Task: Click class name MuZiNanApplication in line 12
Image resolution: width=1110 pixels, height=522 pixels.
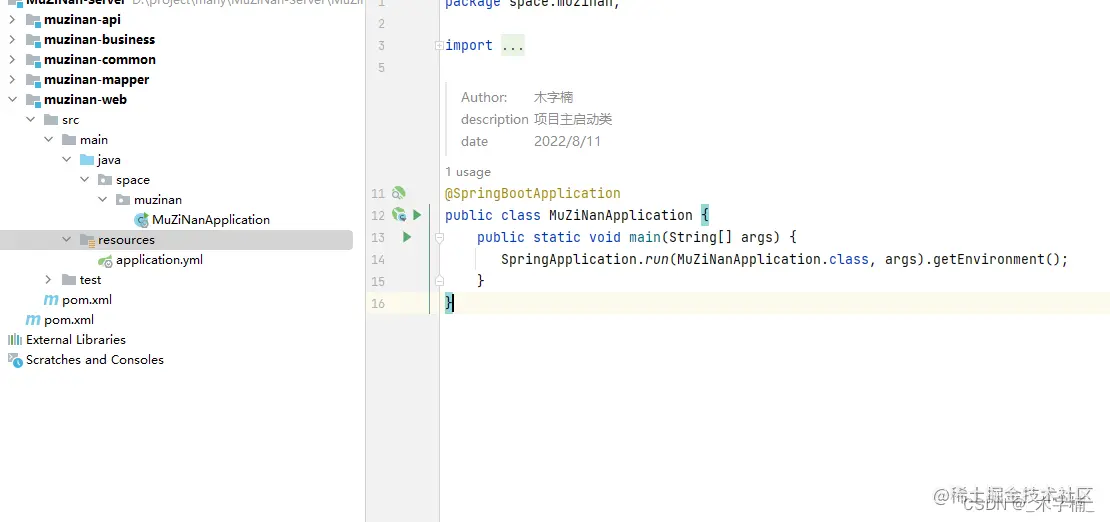Action: click(621, 215)
